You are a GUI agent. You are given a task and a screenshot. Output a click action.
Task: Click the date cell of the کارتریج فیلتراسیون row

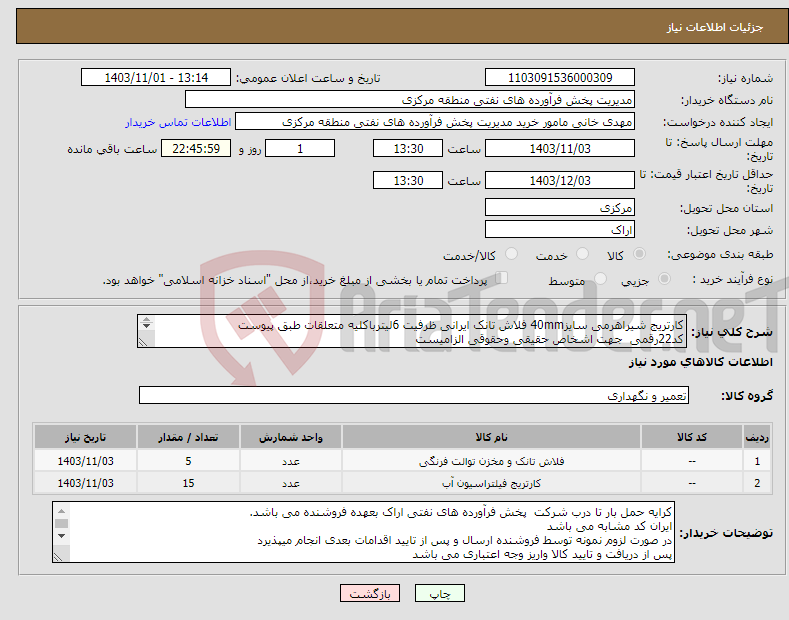click(x=86, y=483)
